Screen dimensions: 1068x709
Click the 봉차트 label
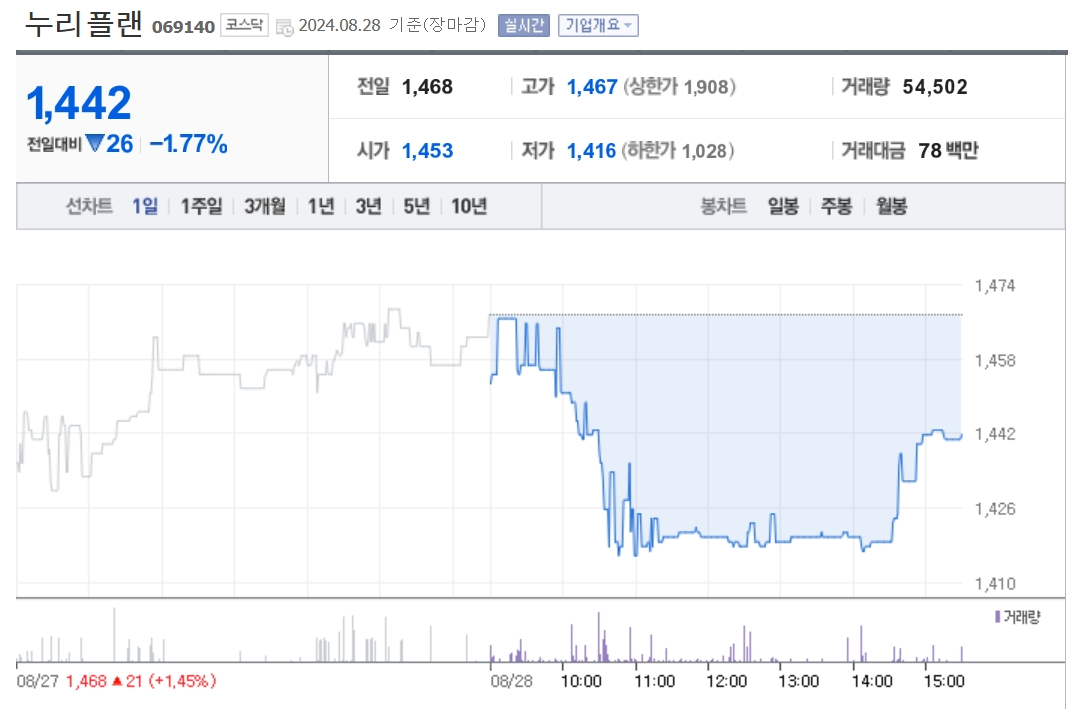(x=723, y=206)
